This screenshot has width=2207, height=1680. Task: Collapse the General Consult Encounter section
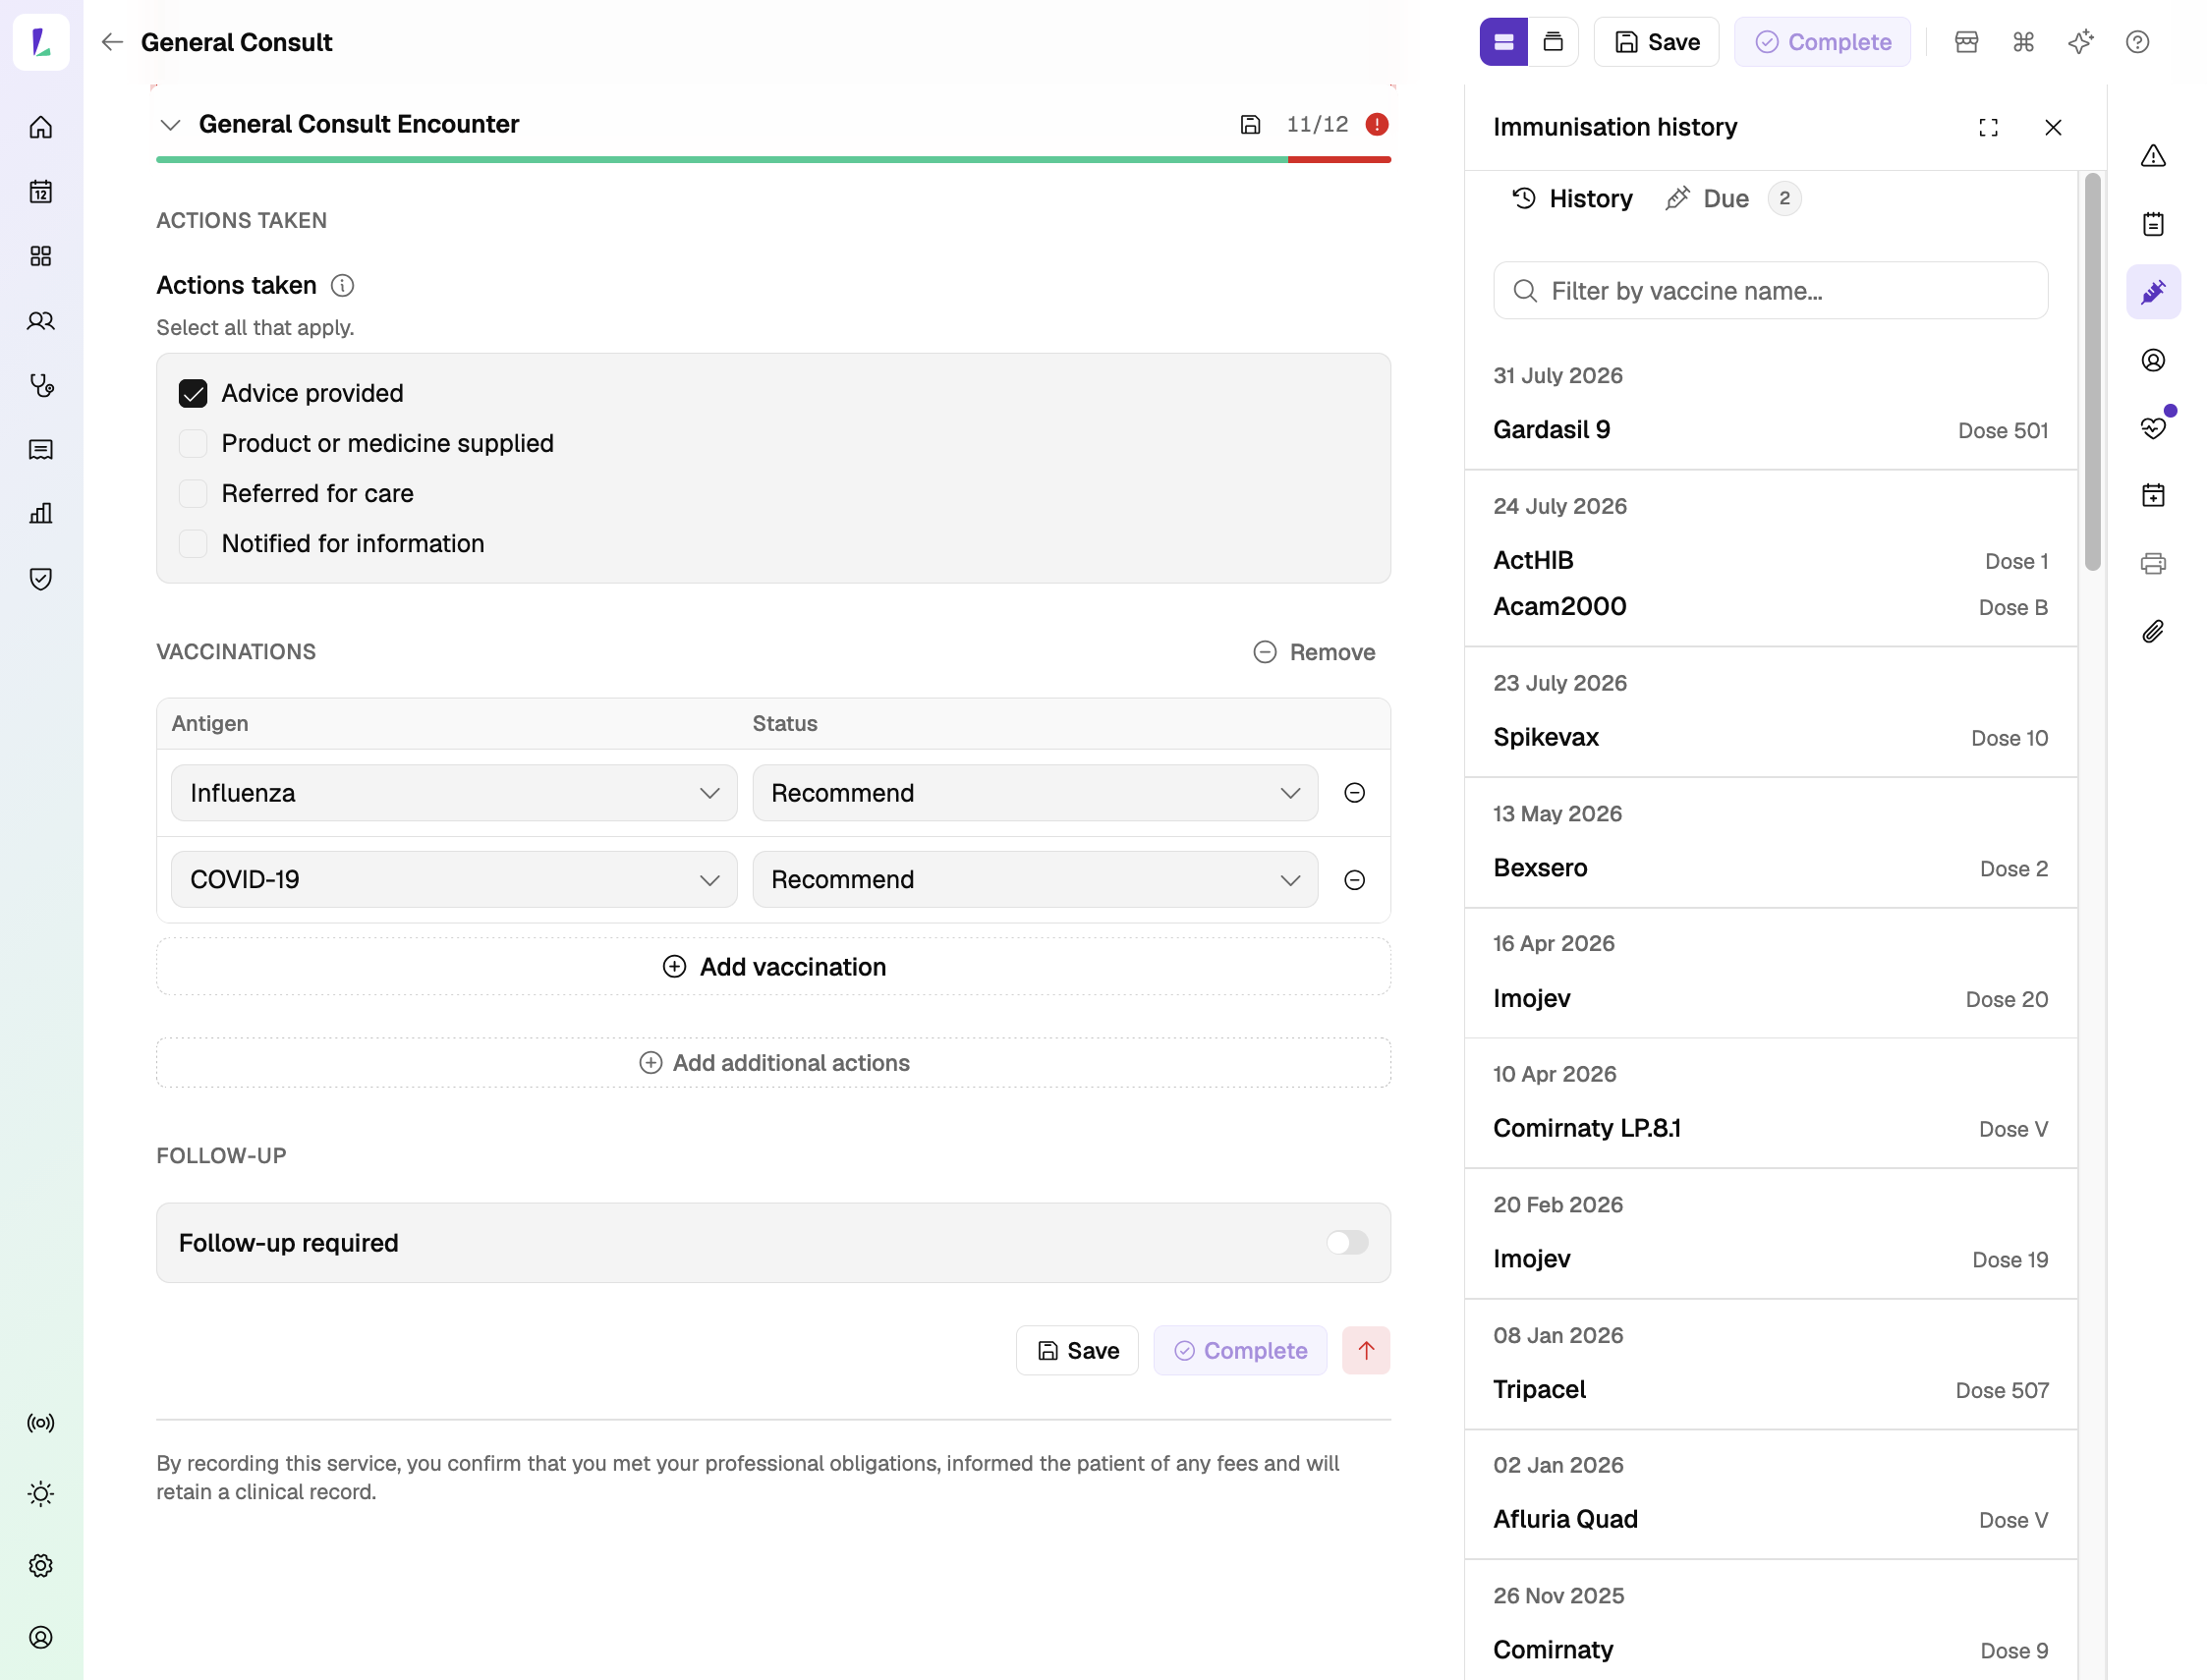click(x=170, y=125)
